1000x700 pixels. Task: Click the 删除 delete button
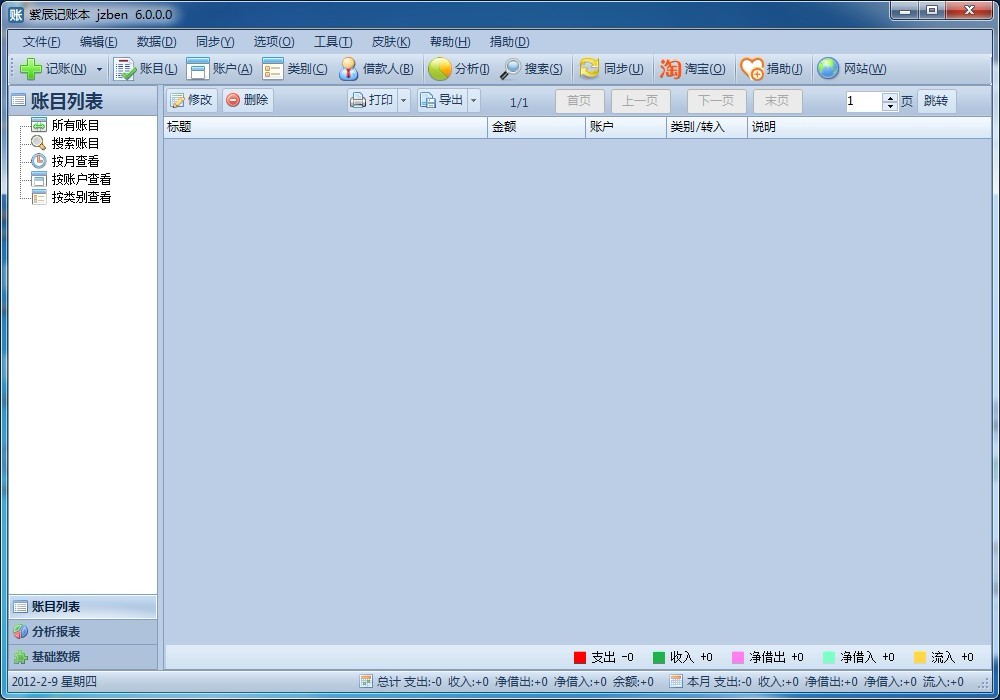click(247, 100)
